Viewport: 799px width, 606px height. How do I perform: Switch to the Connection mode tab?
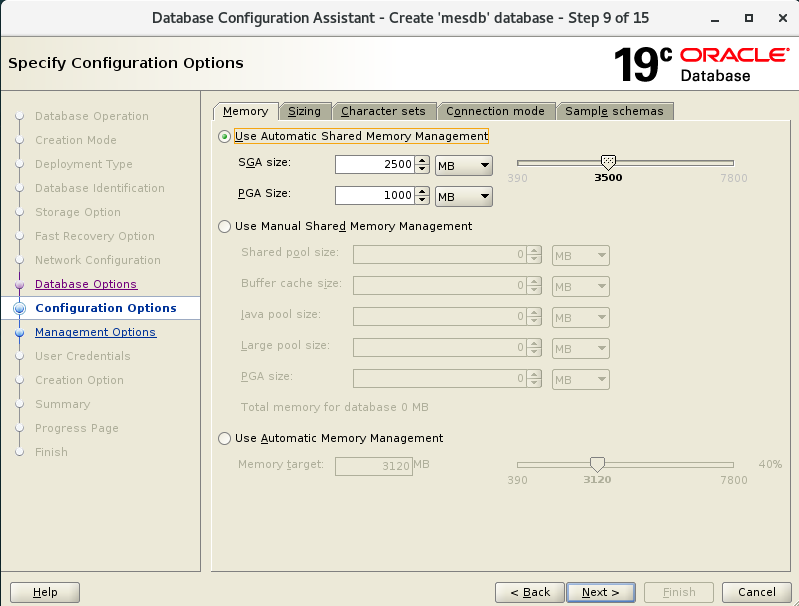point(495,111)
